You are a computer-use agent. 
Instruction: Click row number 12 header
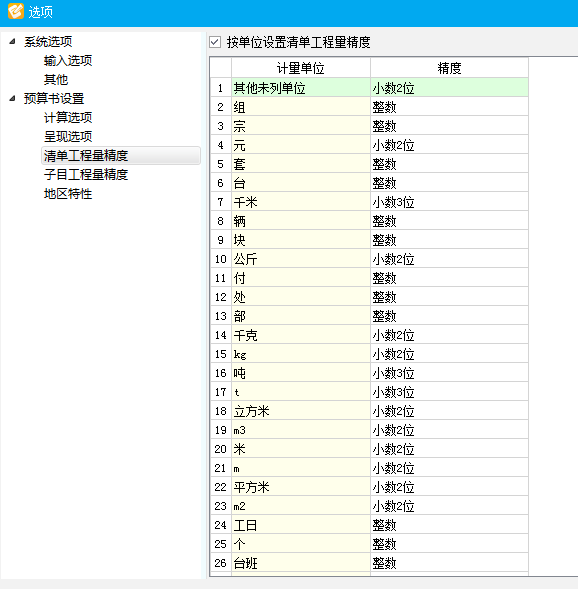pos(220,297)
